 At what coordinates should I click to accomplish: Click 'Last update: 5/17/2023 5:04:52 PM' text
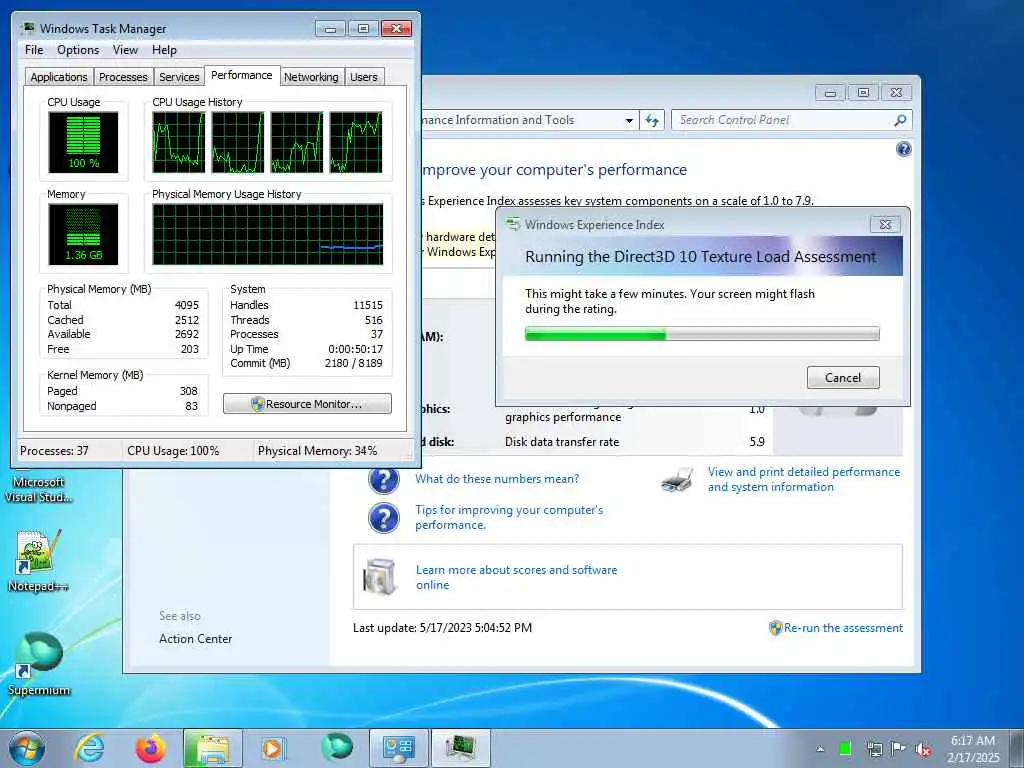click(x=442, y=628)
